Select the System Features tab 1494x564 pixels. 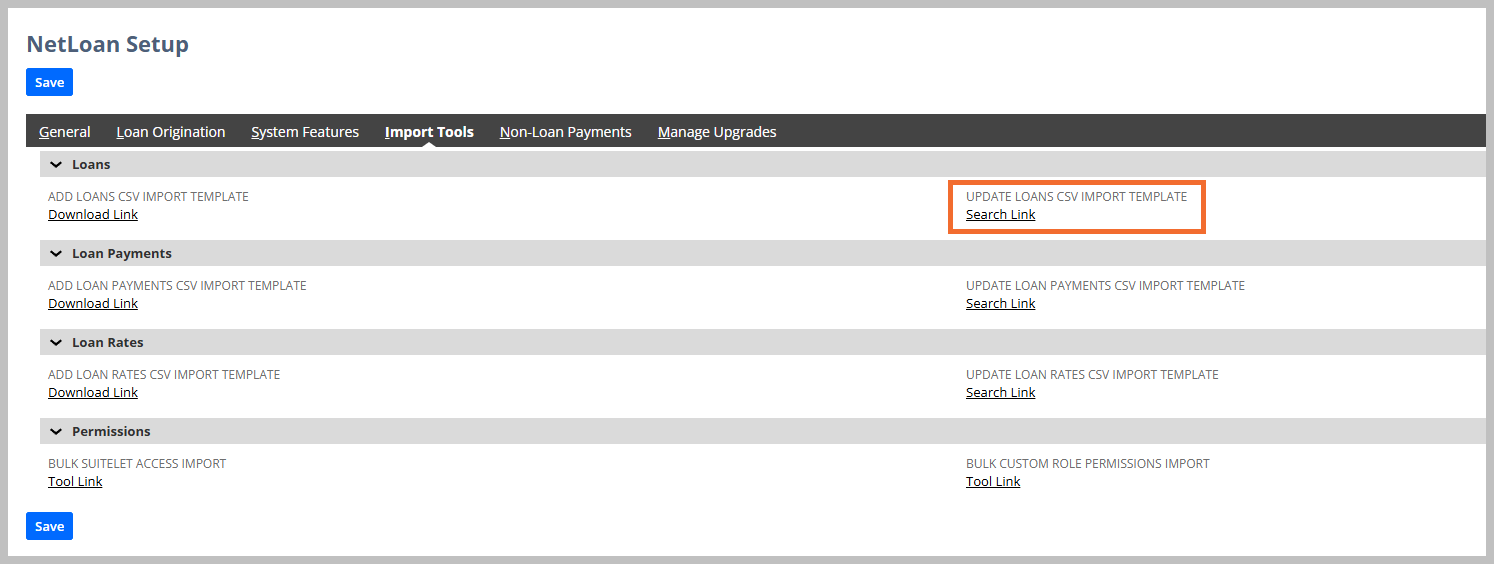click(x=305, y=132)
